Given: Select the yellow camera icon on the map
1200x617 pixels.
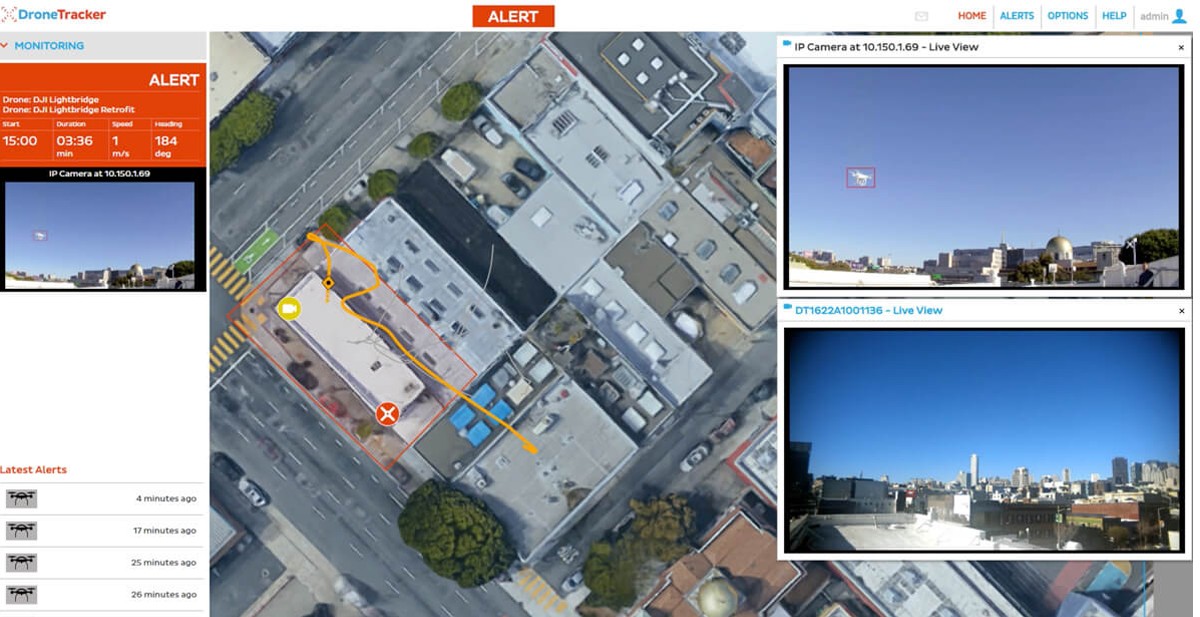Looking at the screenshot, I should pos(289,310).
